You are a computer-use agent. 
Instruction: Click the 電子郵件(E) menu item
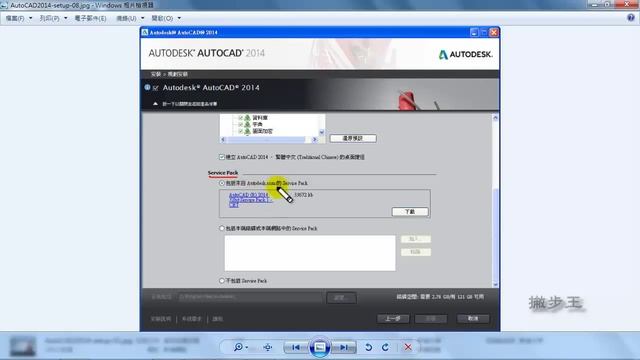click(90, 18)
